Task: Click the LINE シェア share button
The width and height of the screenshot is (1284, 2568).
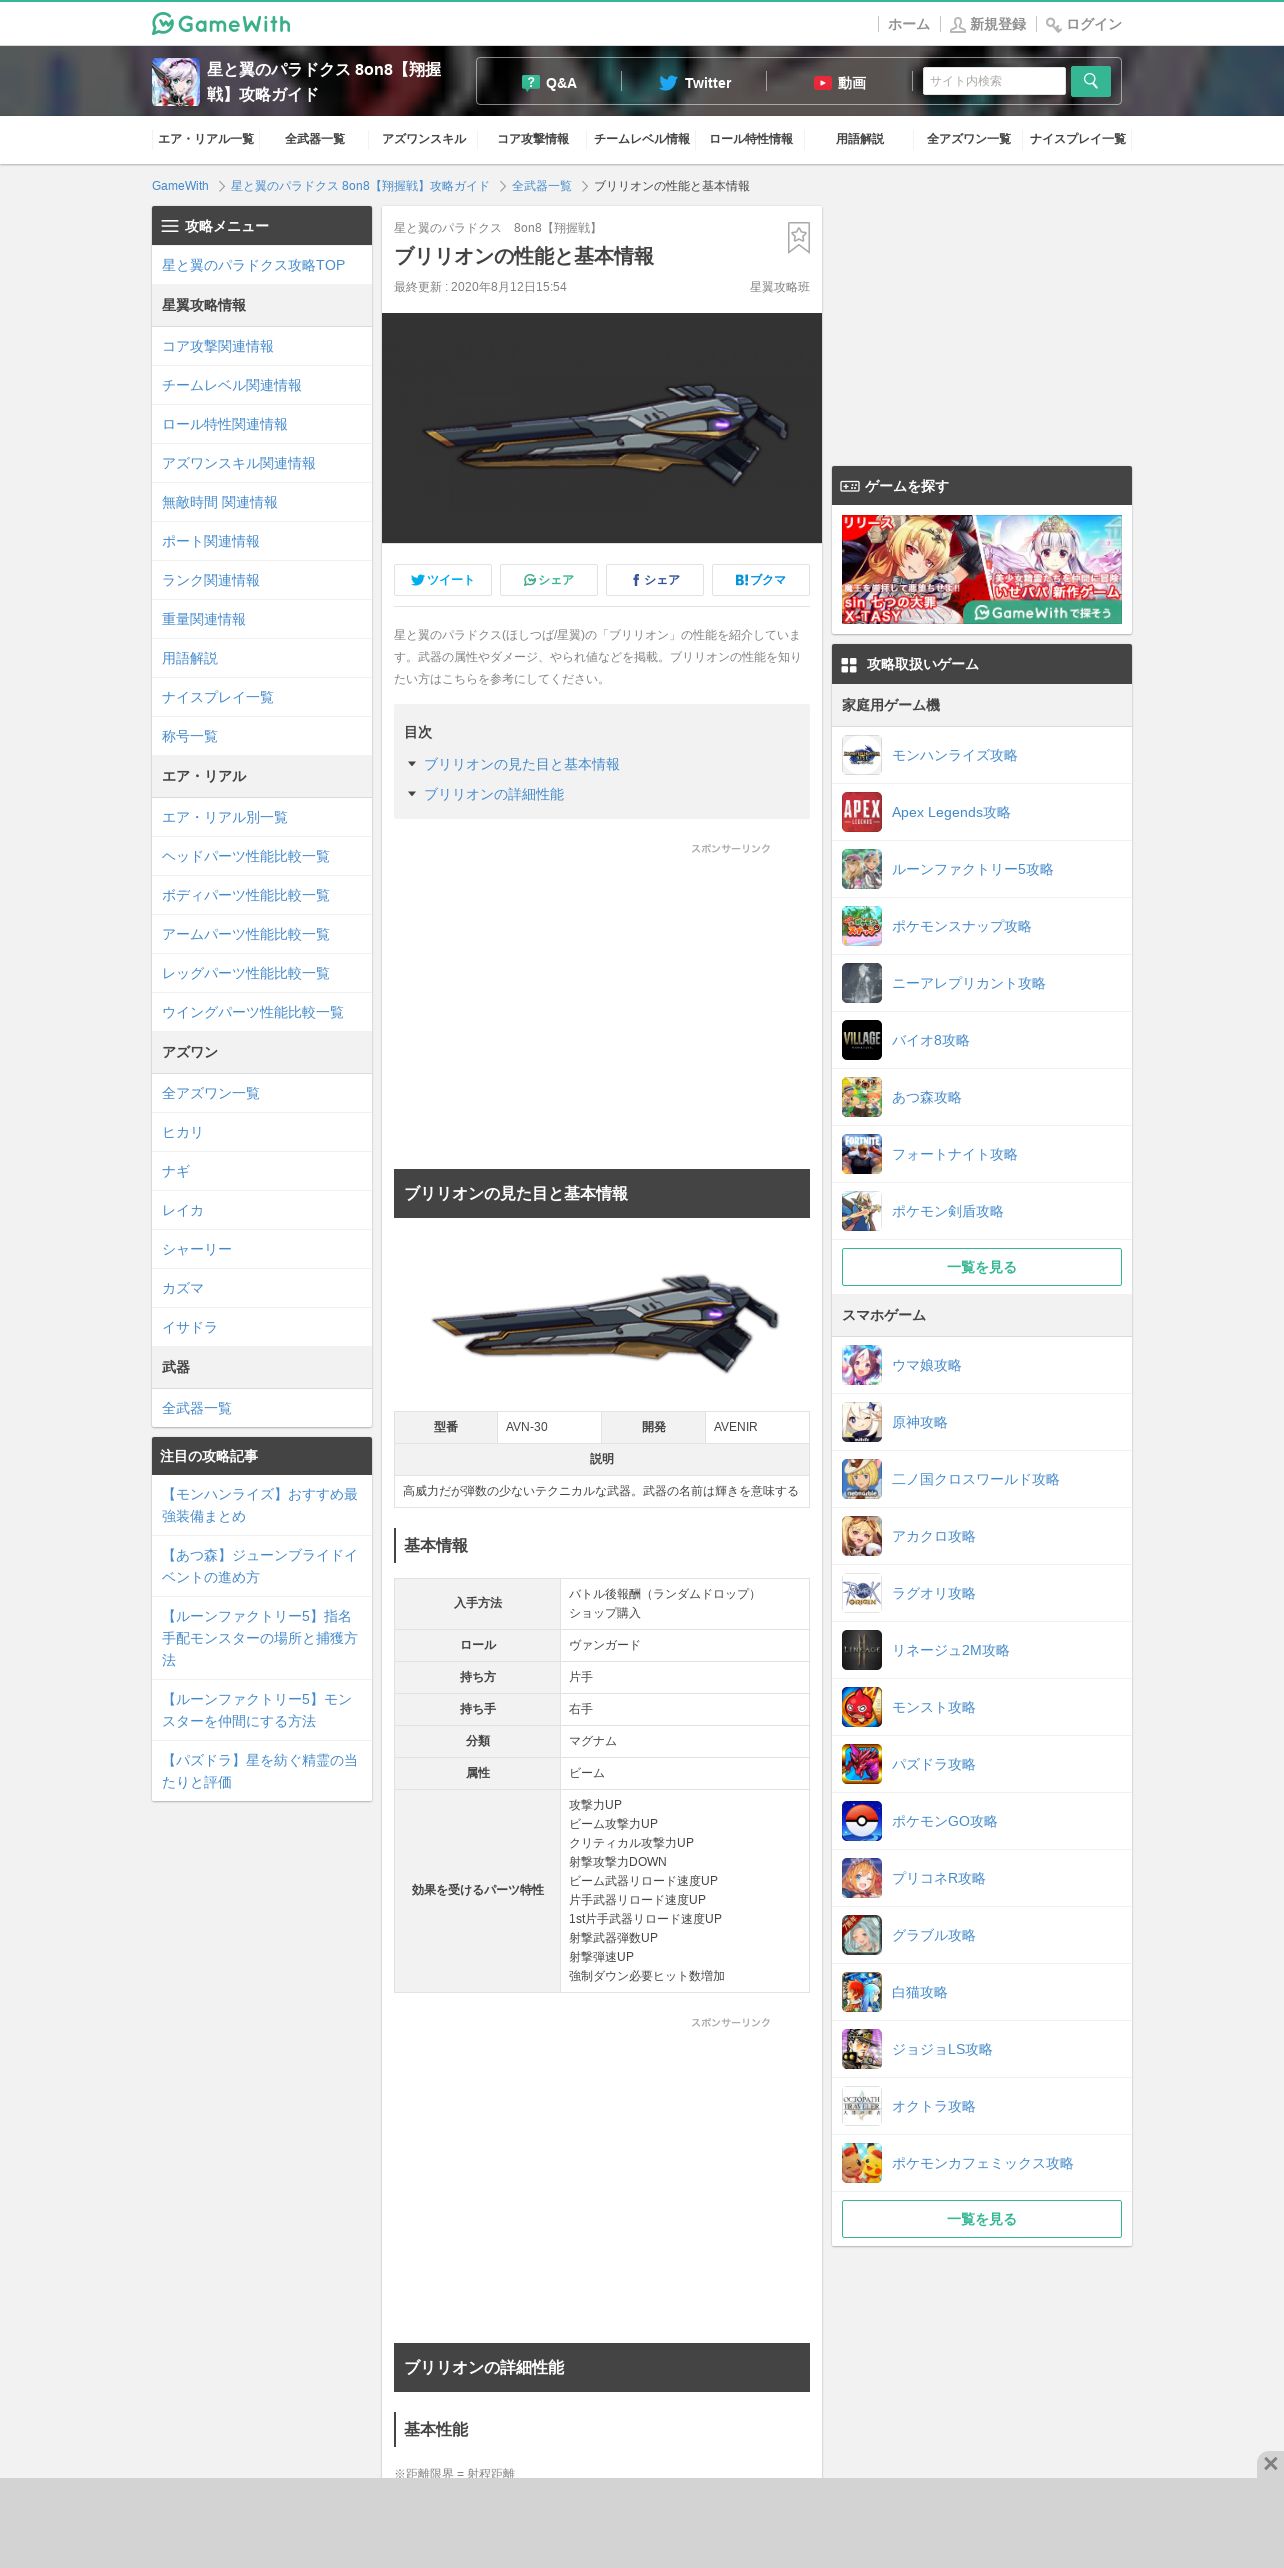Action: (x=549, y=580)
